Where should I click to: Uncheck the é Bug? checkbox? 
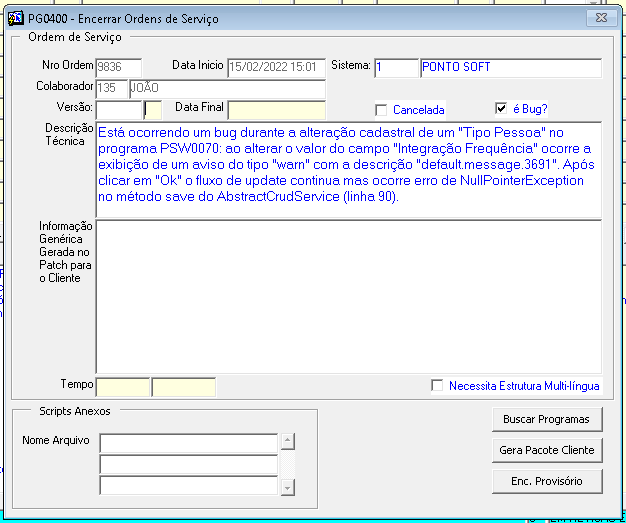pyautogui.click(x=501, y=108)
